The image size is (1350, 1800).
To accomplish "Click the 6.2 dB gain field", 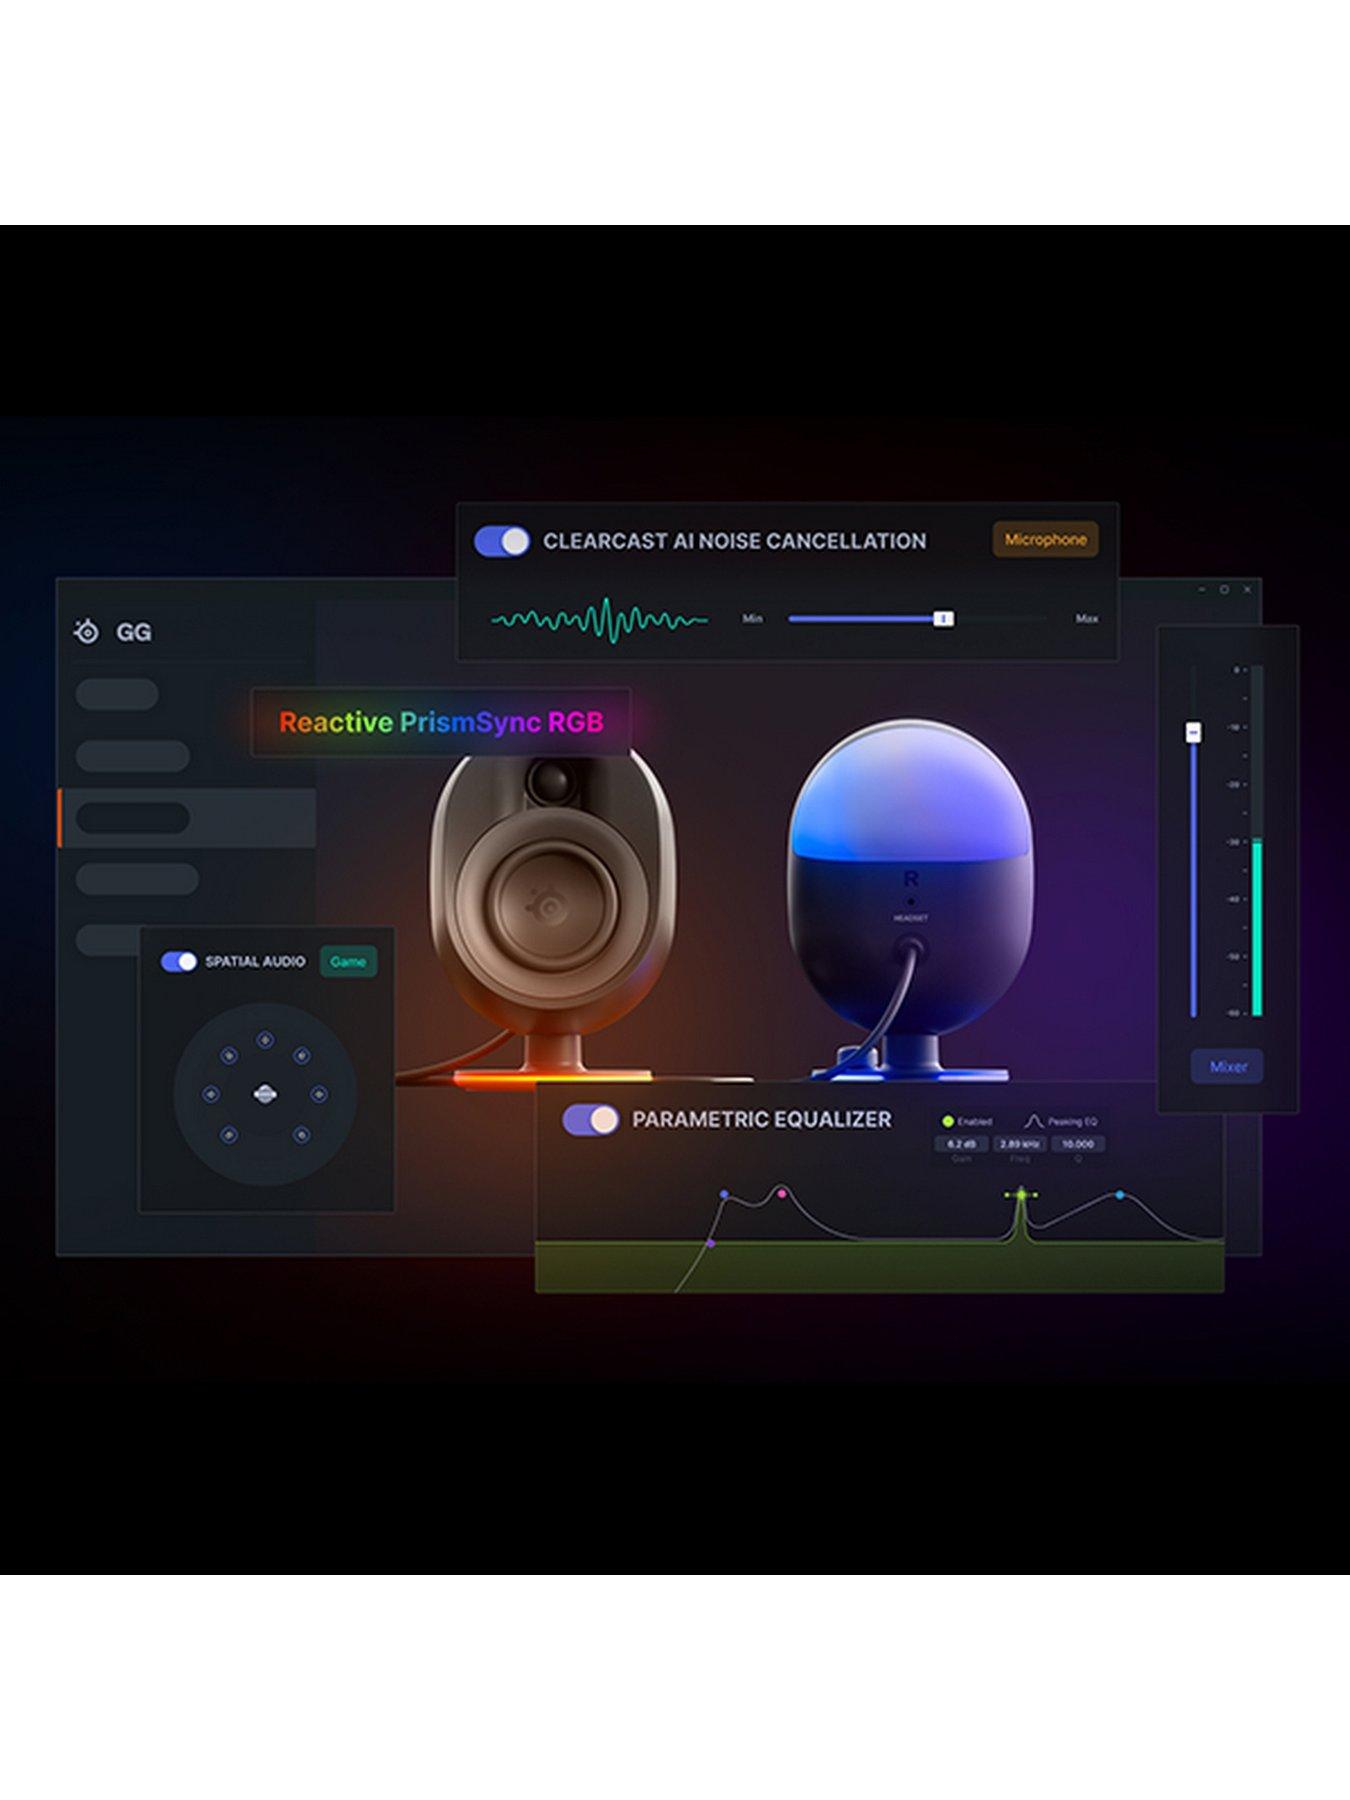I will click(x=961, y=1143).
